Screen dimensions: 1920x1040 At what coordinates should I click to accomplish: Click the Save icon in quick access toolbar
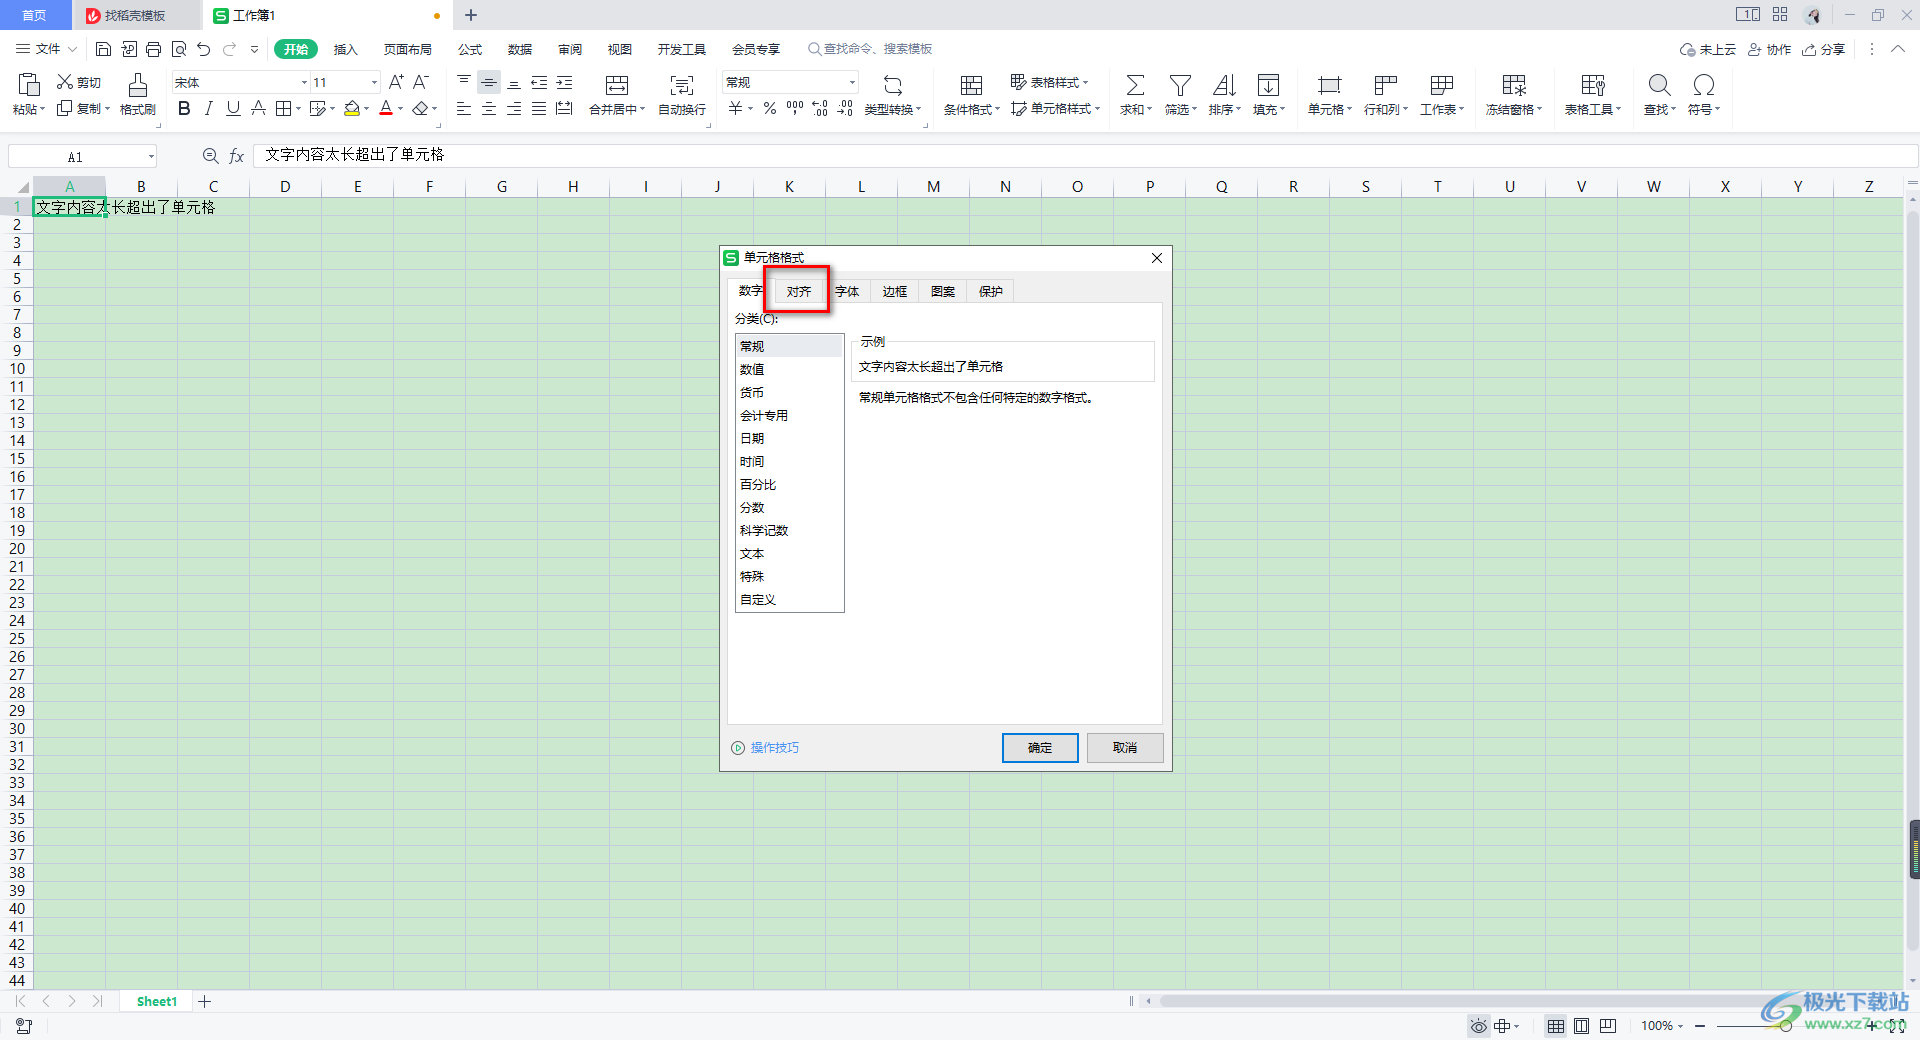click(103, 49)
